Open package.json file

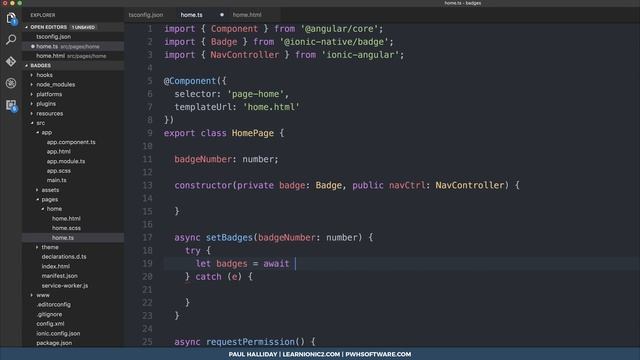click(x=54, y=343)
